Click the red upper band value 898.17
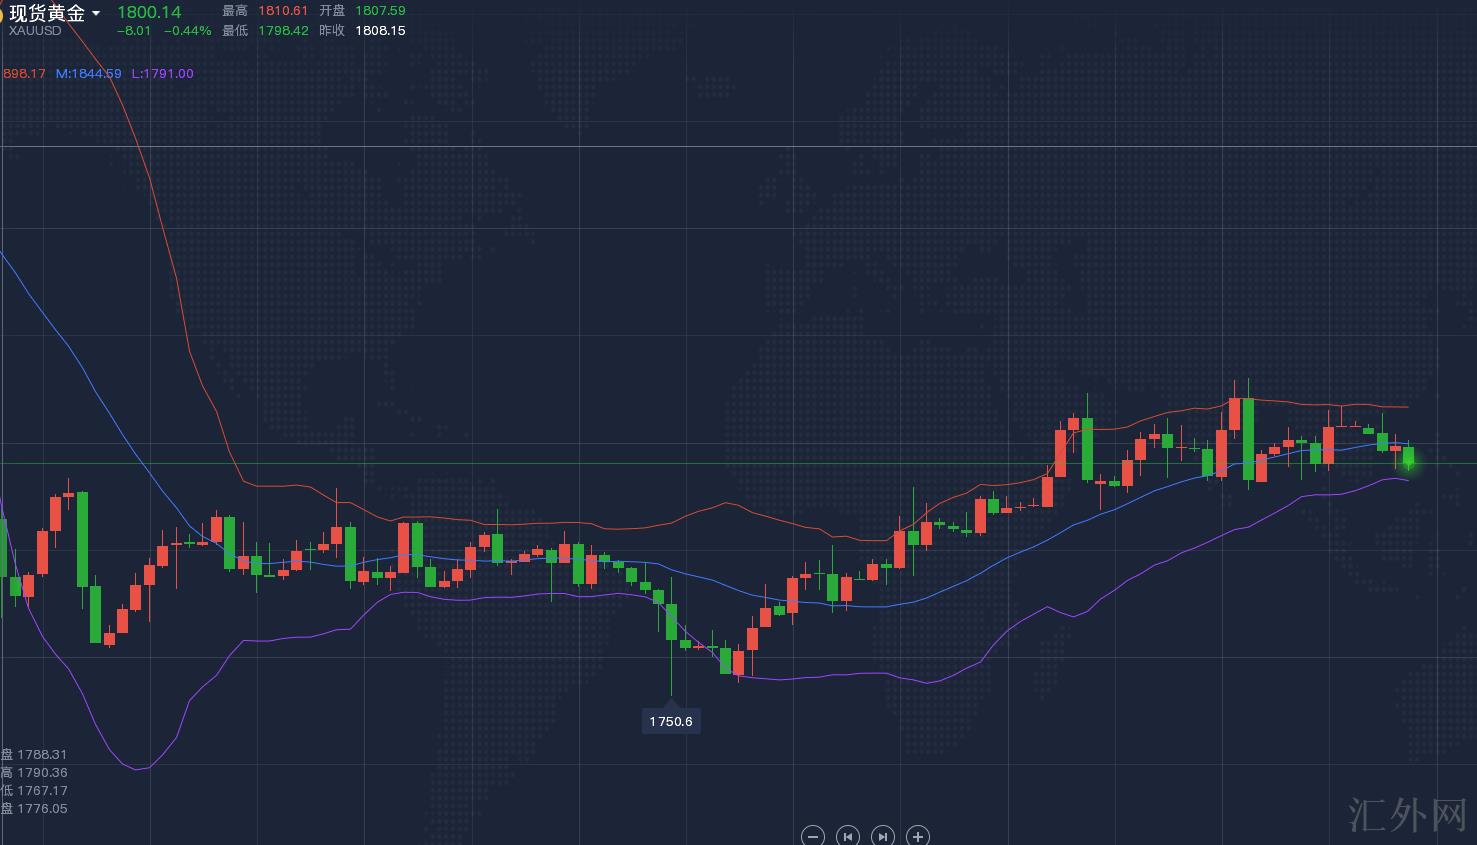 pos(24,74)
